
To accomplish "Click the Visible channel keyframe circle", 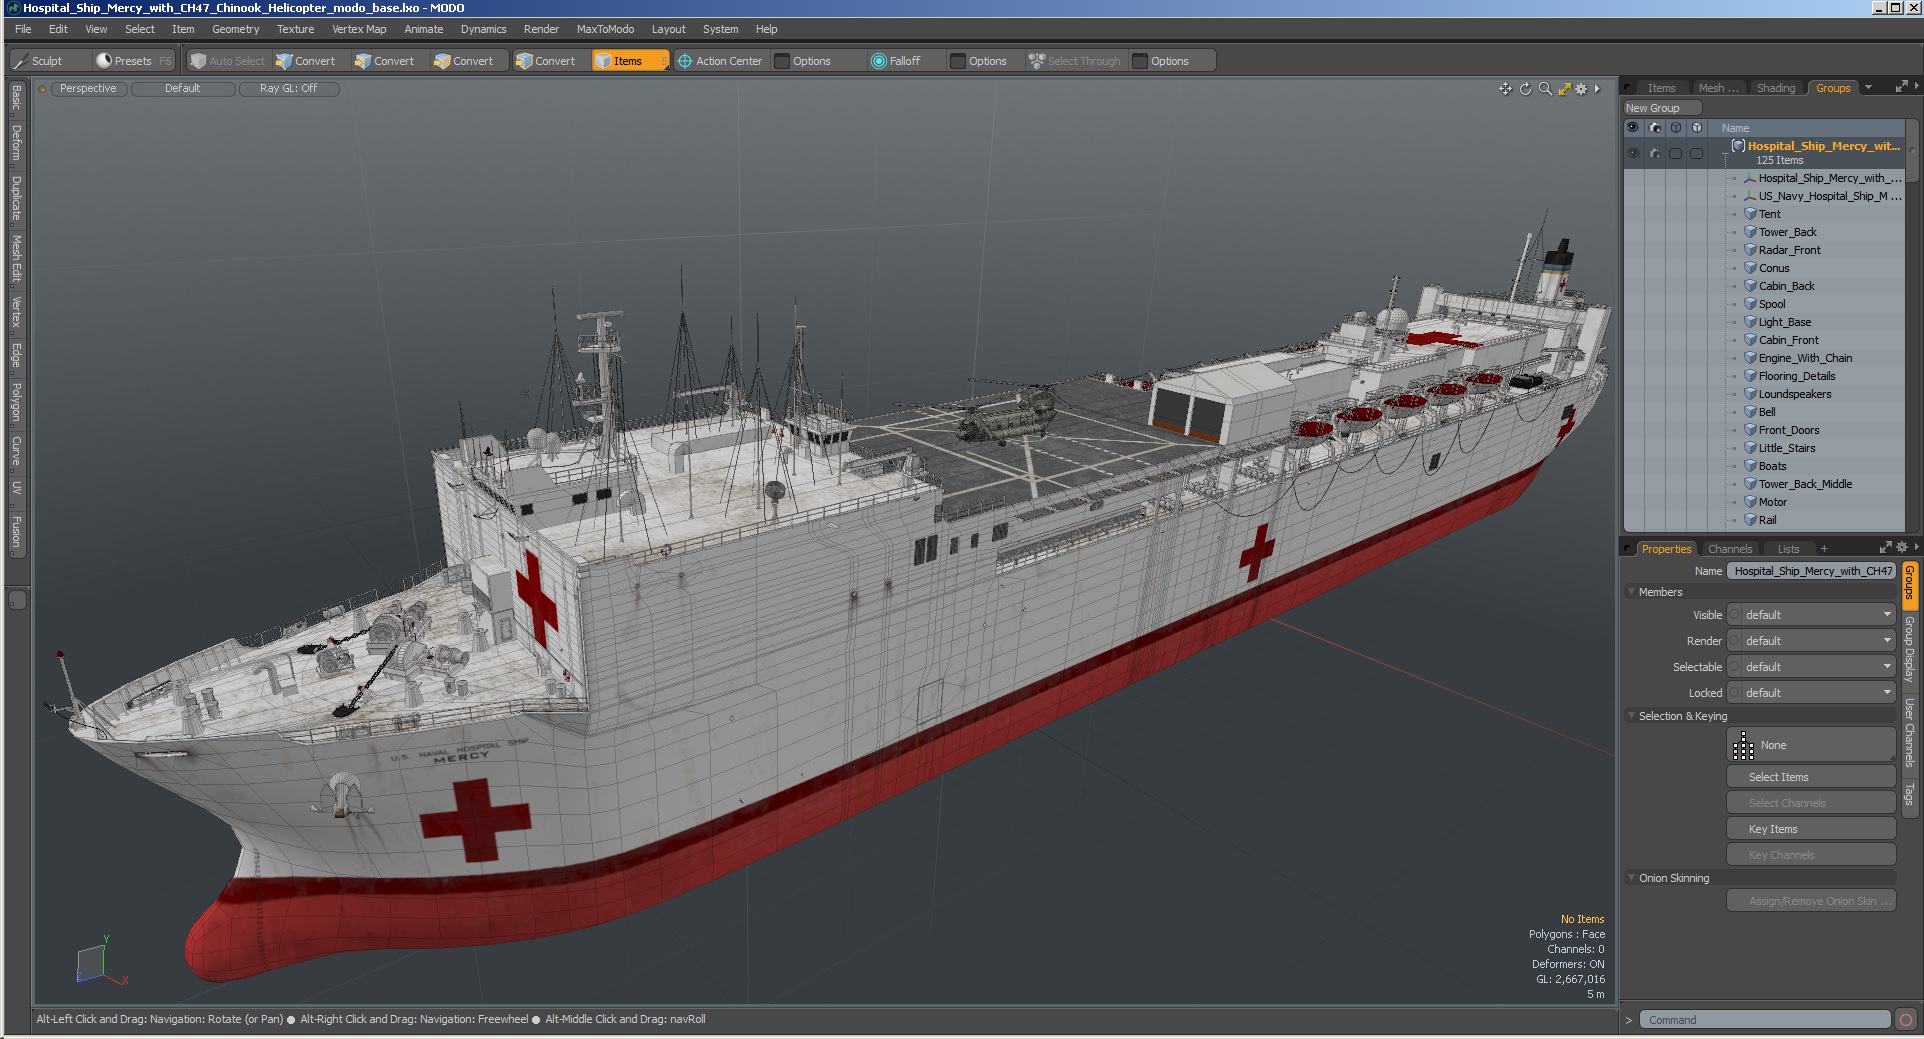I will 1735,615.
